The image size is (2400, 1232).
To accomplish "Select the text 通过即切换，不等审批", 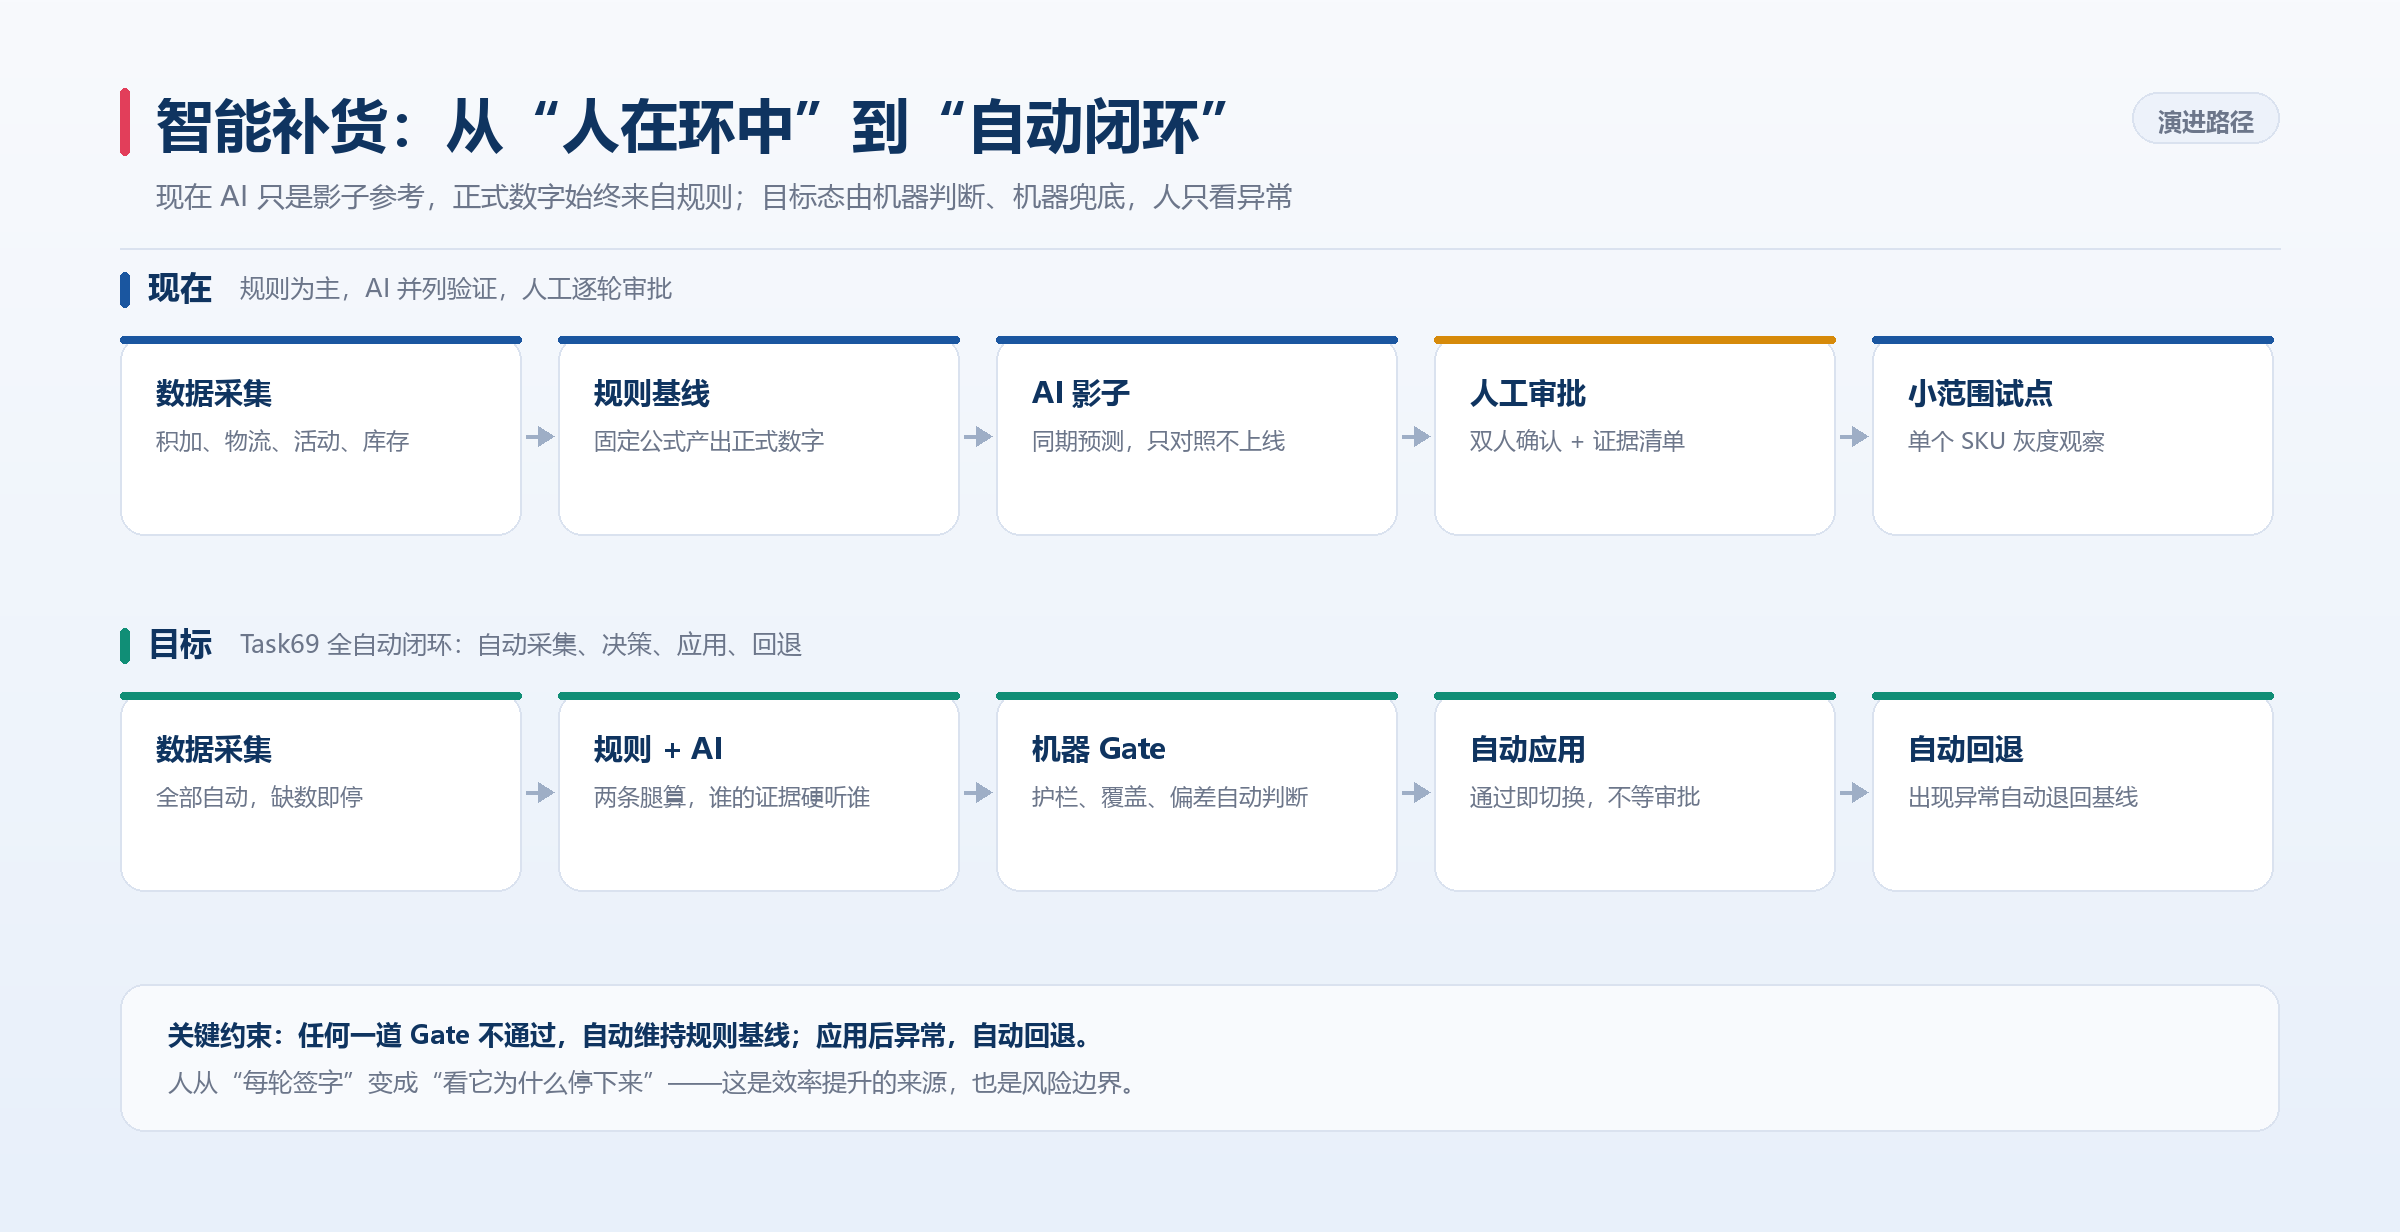I will point(1585,797).
